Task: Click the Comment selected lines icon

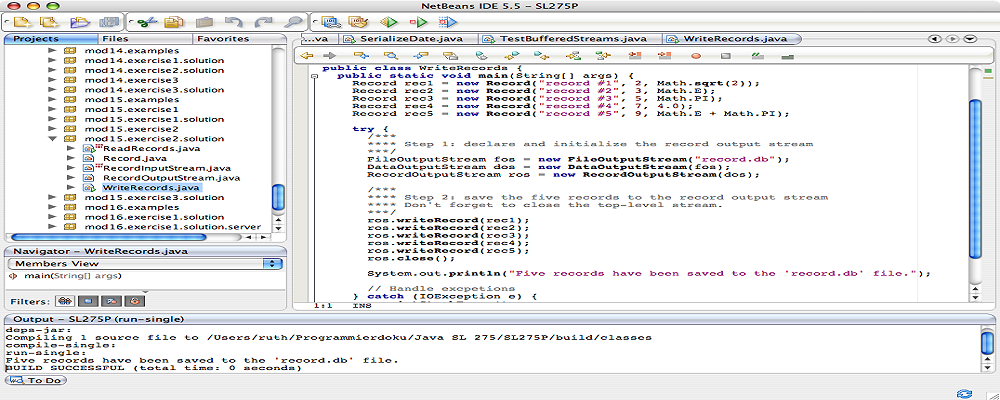Action: tap(757, 56)
